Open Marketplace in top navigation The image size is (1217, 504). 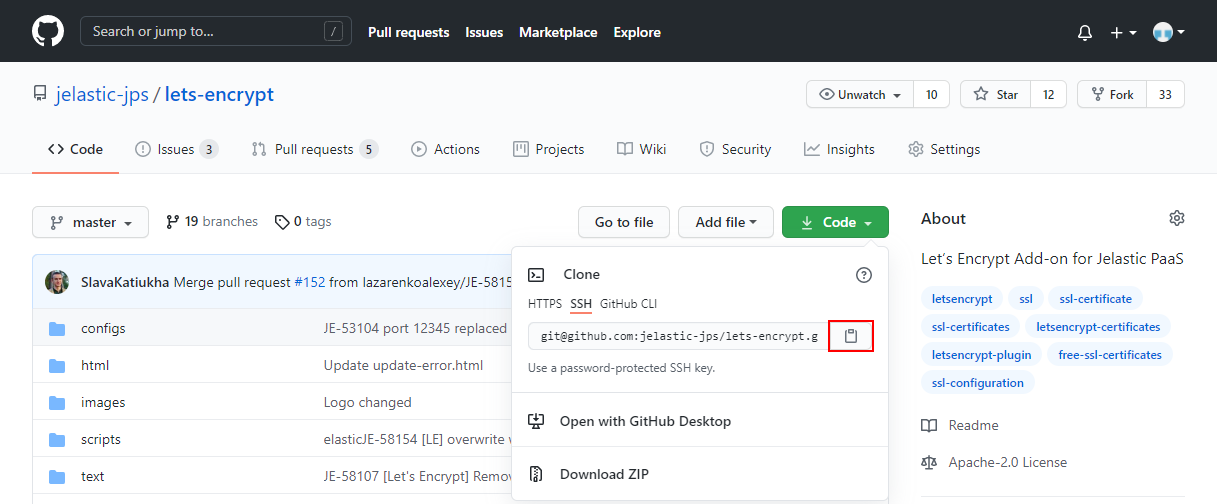point(558,32)
